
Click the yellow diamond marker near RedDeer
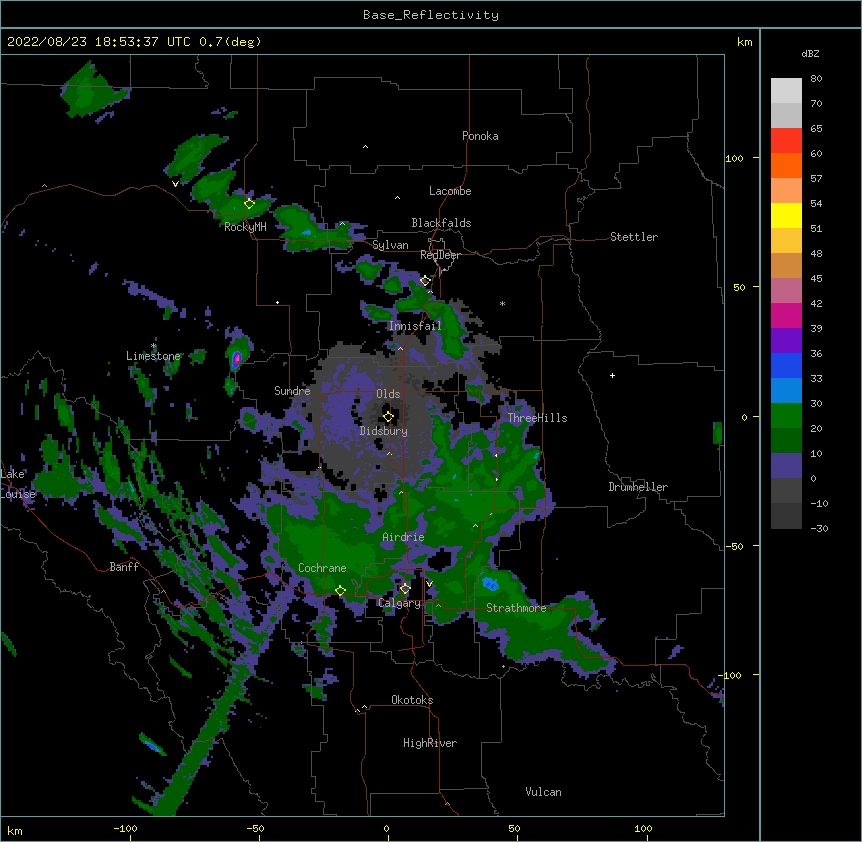pos(425,281)
